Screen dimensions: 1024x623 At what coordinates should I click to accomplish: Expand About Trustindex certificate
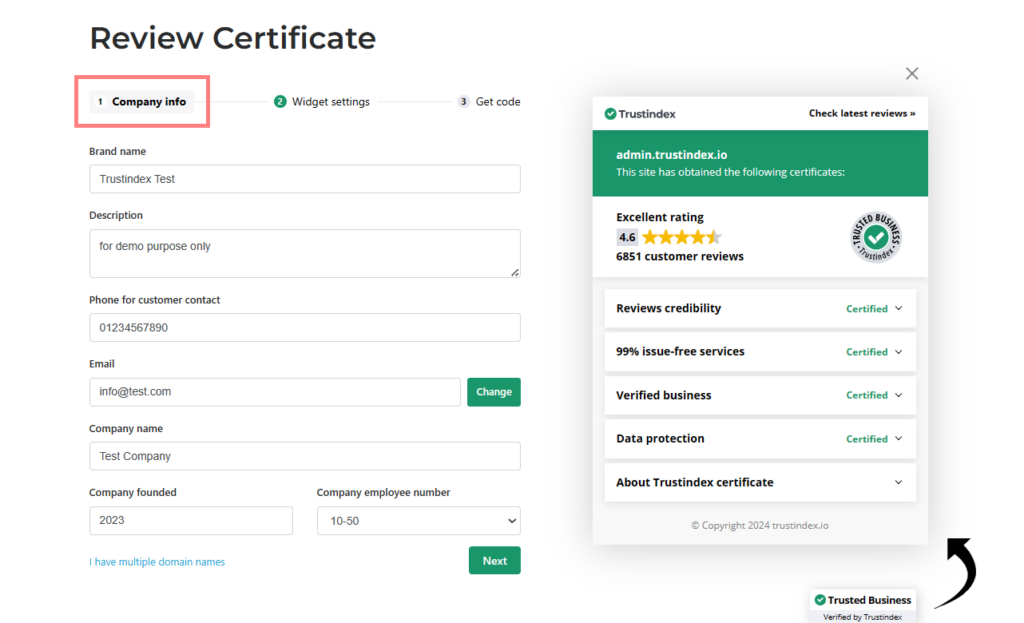(x=759, y=482)
